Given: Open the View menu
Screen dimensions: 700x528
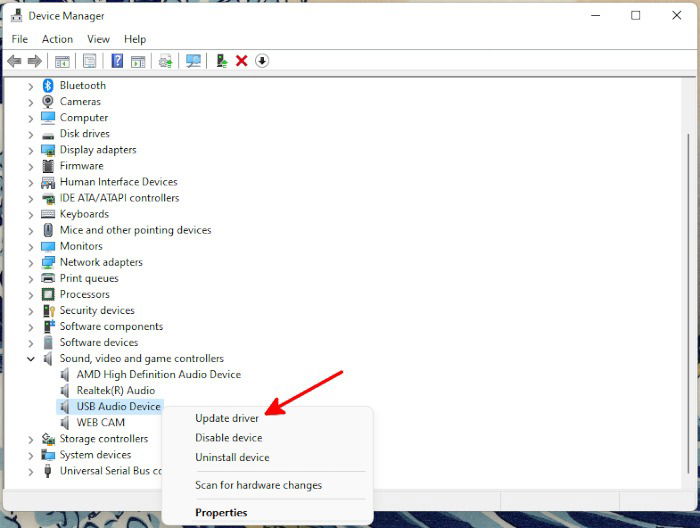Looking at the screenshot, I should click(x=98, y=39).
